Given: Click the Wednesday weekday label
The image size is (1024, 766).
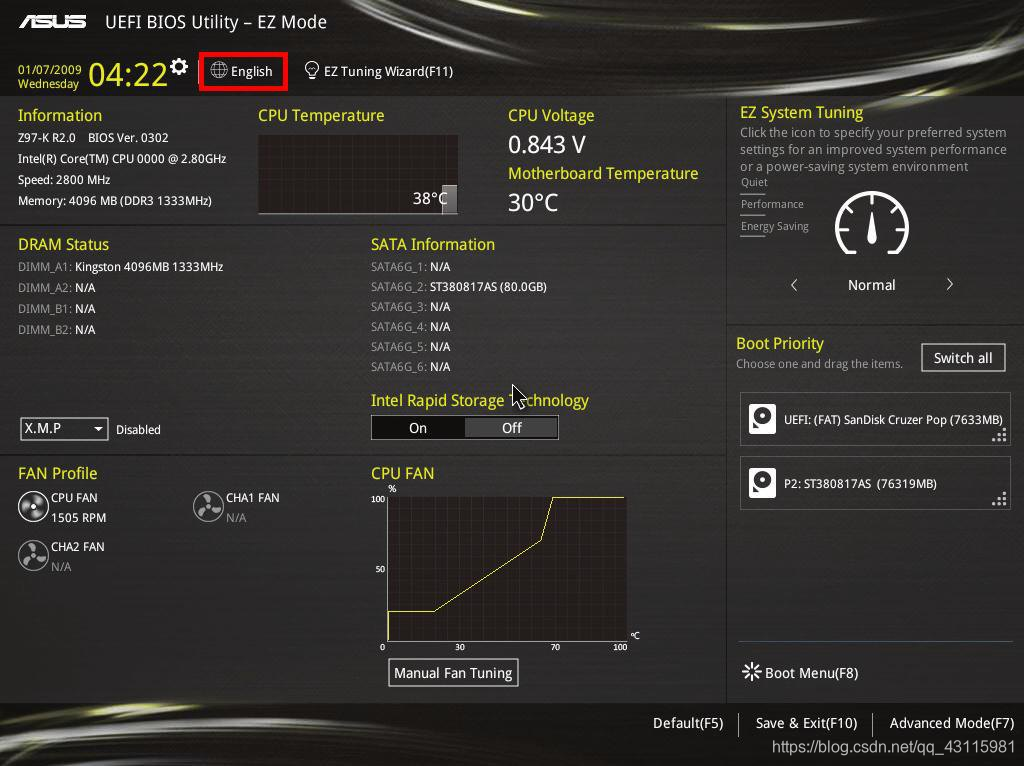Looking at the screenshot, I should (48, 84).
